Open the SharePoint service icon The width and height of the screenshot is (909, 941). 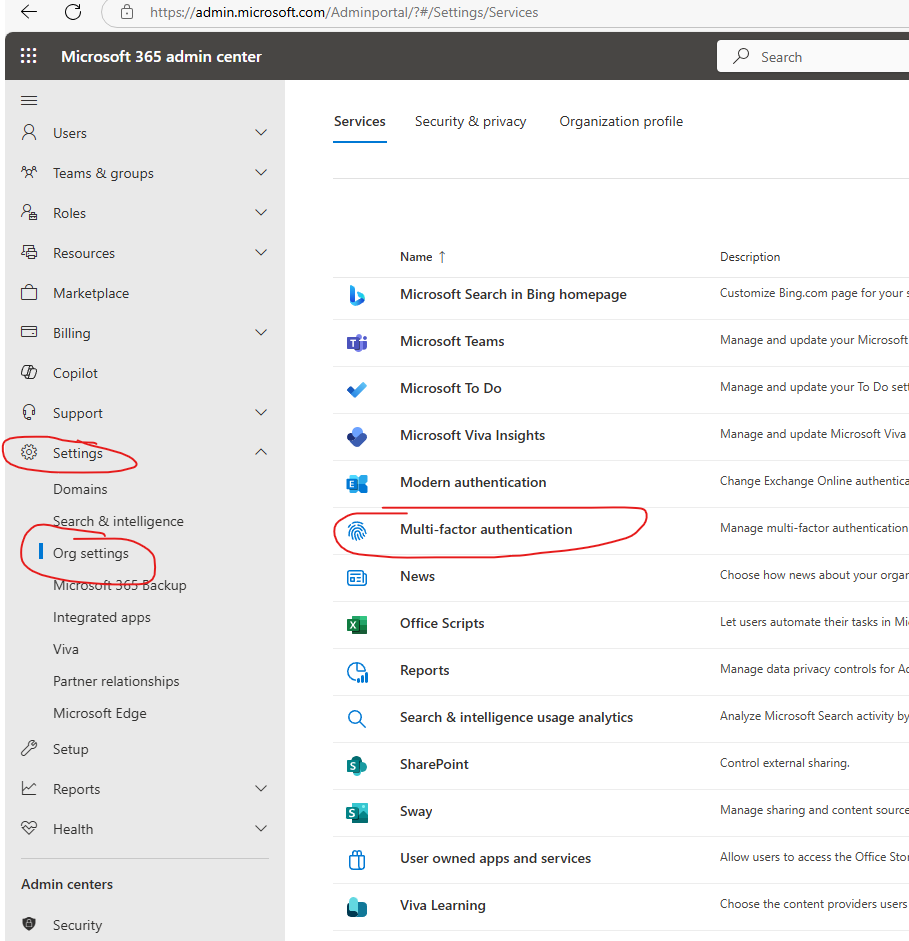click(x=357, y=764)
